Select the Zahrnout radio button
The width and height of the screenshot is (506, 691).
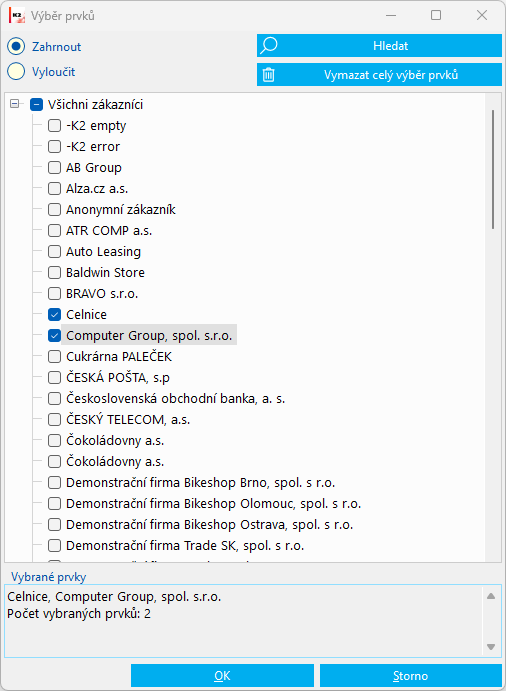16,47
